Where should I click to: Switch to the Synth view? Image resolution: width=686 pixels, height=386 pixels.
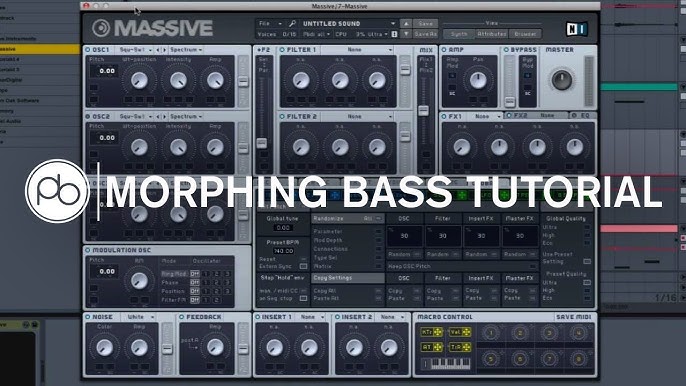(x=459, y=34)
